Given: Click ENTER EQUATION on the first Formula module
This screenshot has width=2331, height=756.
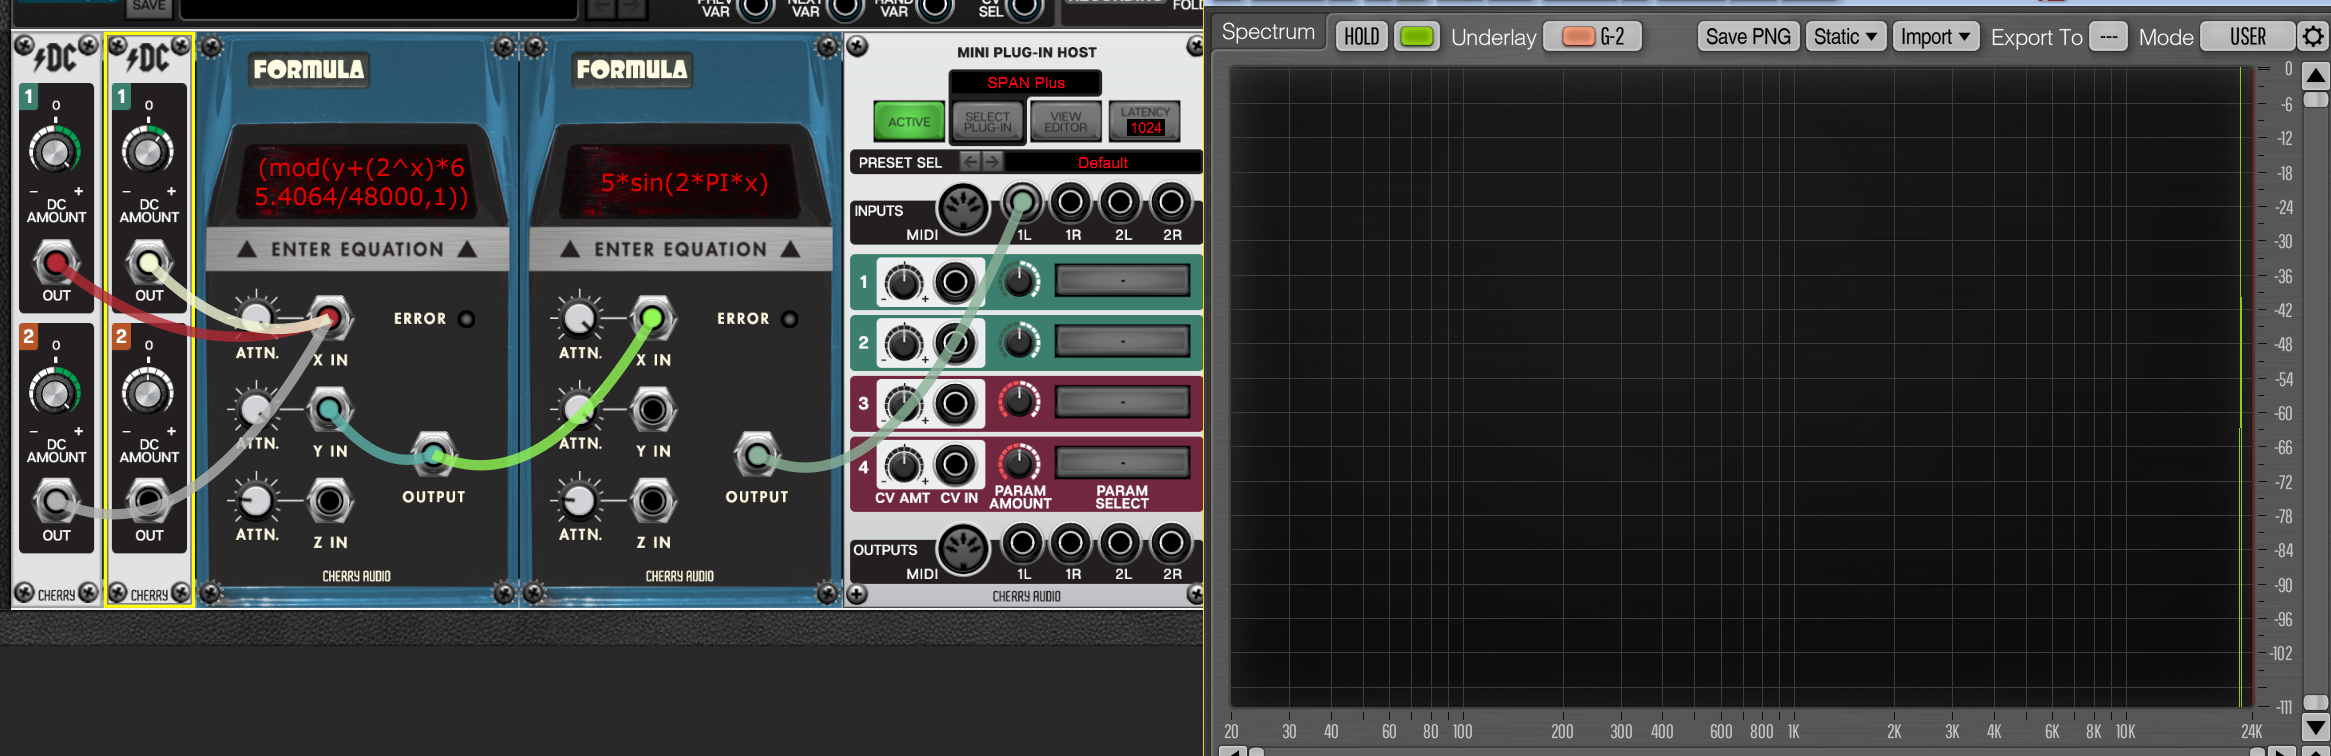Looking at the screenshot, I should [x=357, y=249].
